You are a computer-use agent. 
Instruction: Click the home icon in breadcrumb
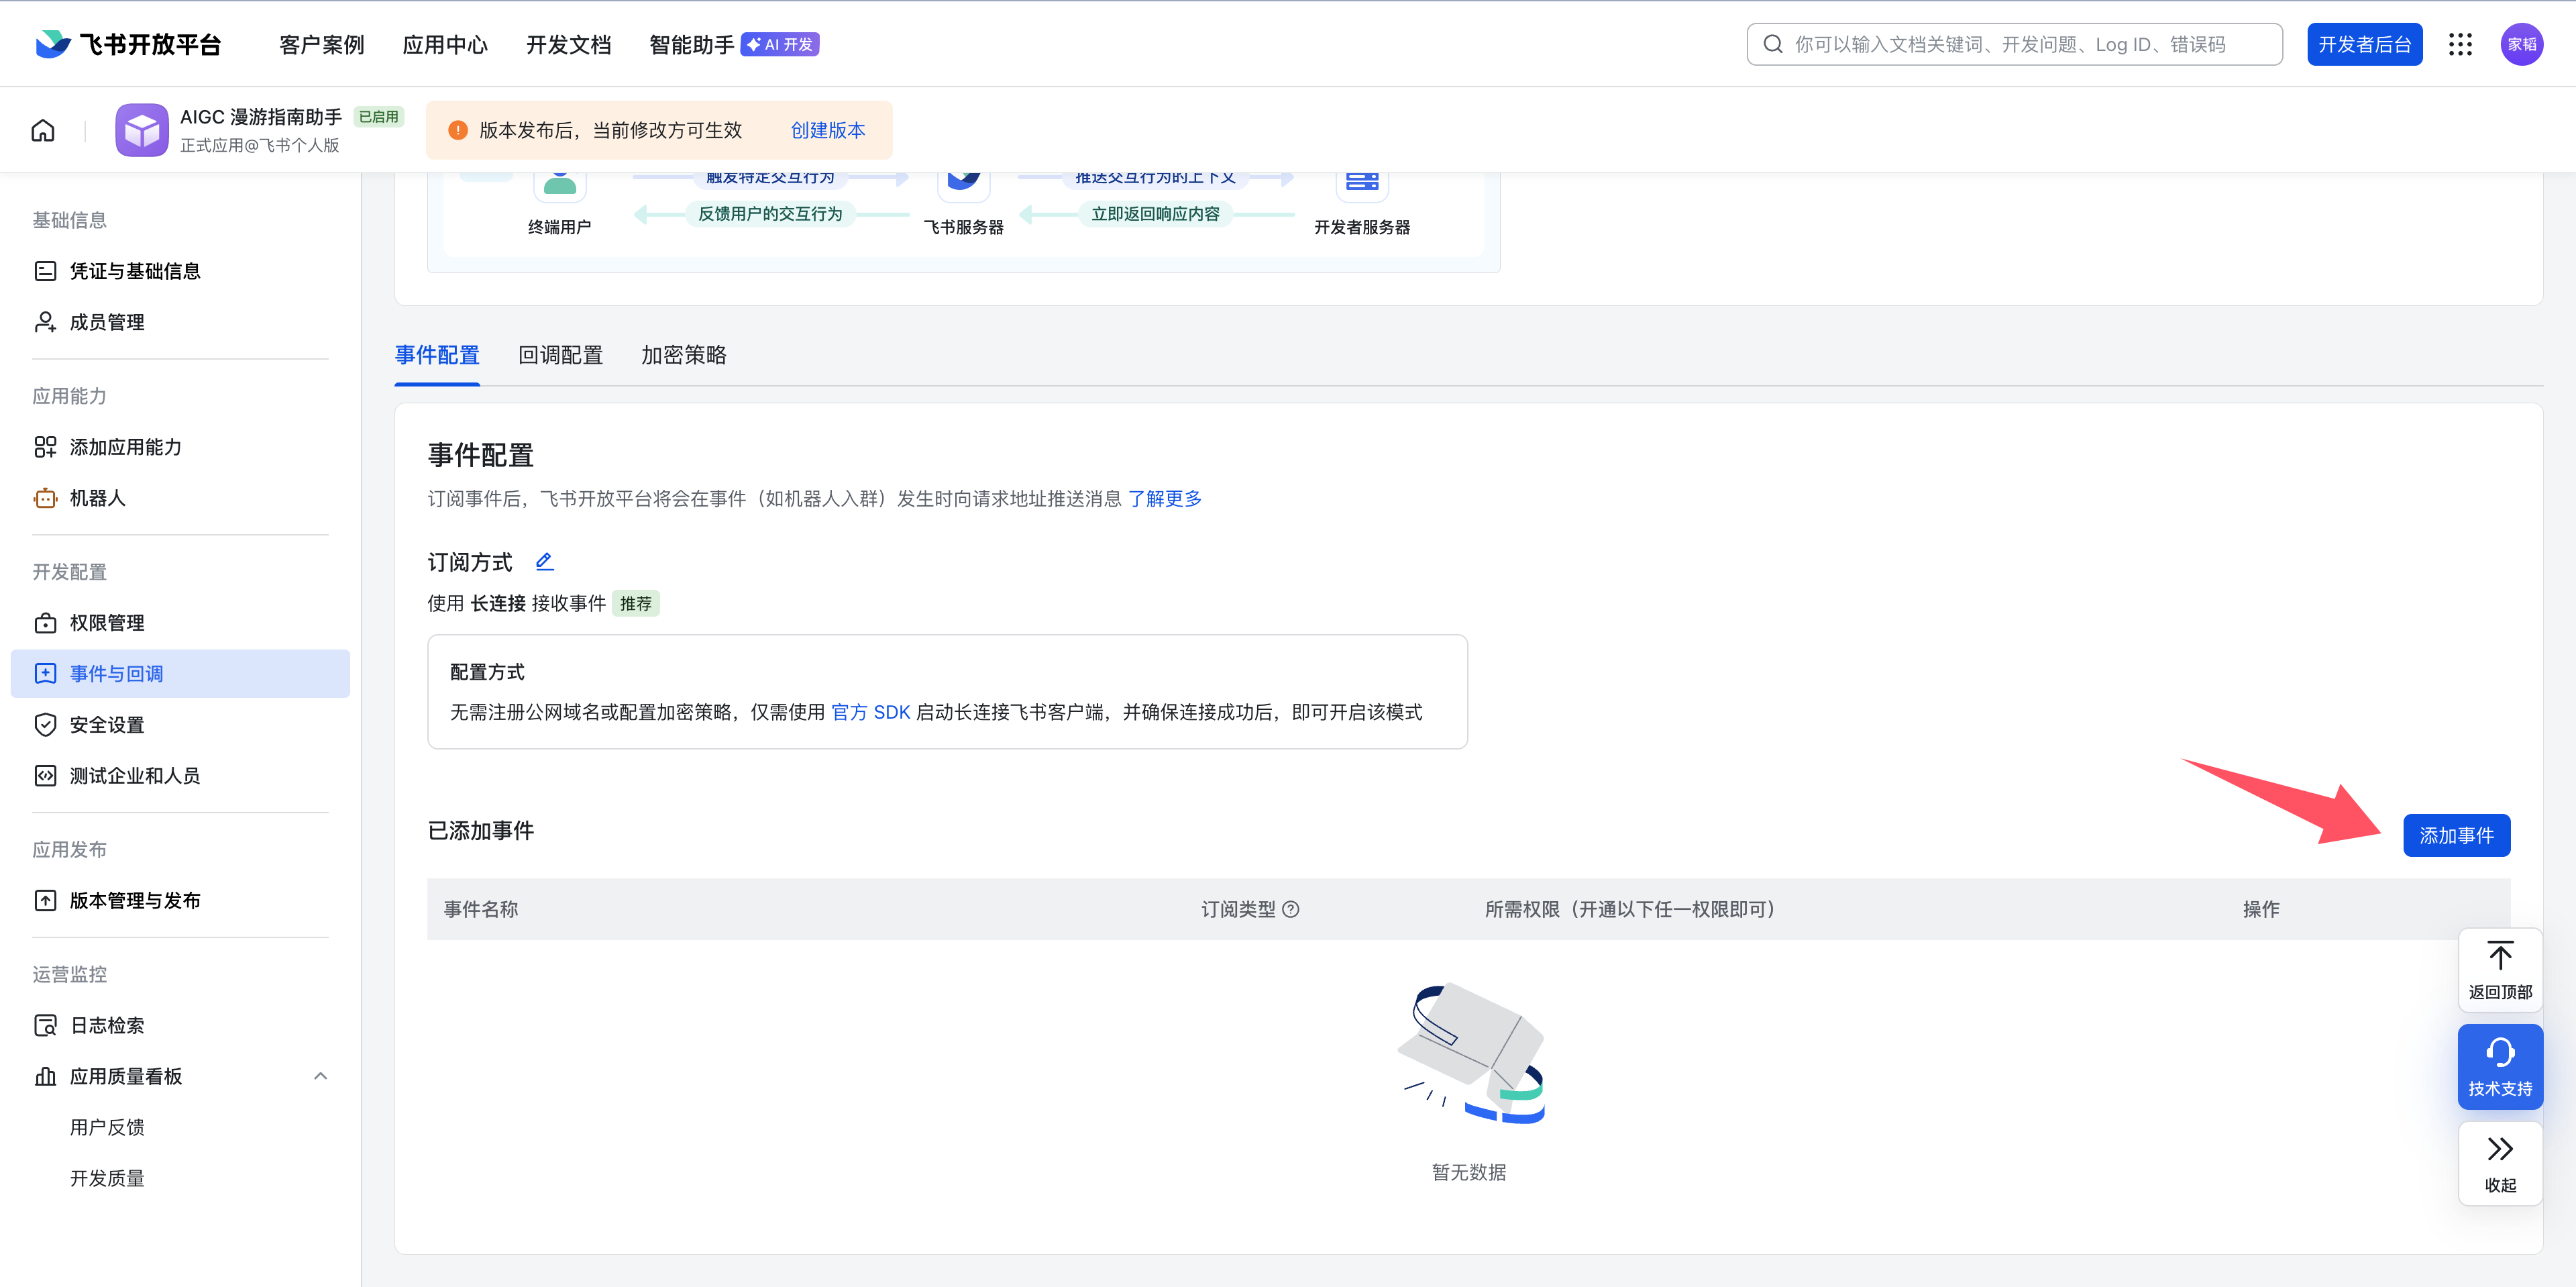(x=43, y=130)
